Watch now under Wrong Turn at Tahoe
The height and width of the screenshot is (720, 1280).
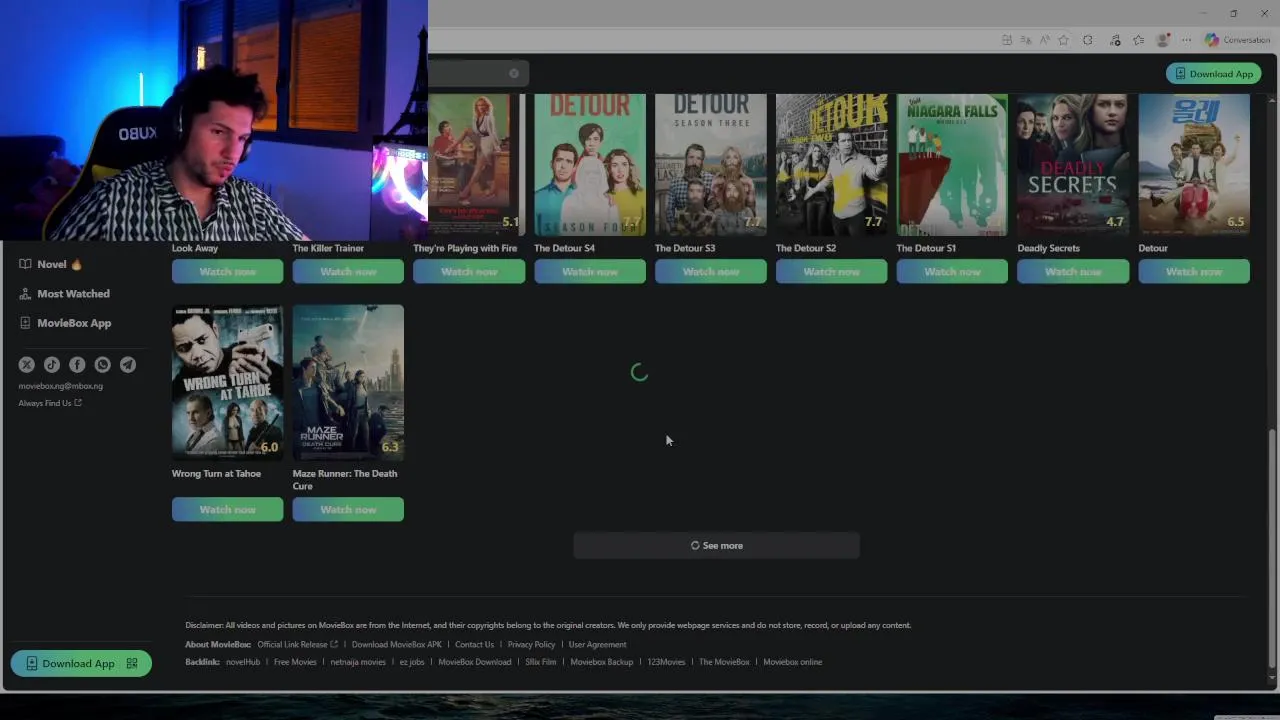tap(227, 509)
